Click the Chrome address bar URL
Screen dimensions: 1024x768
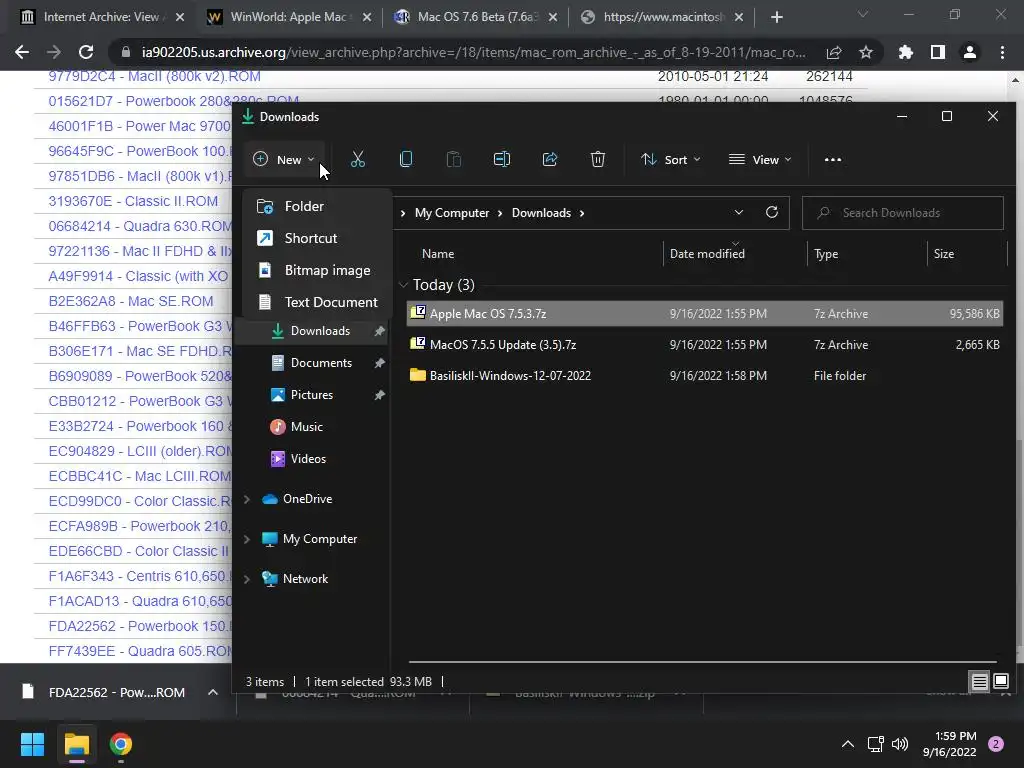pyautogui.click(x=473, y=52)
